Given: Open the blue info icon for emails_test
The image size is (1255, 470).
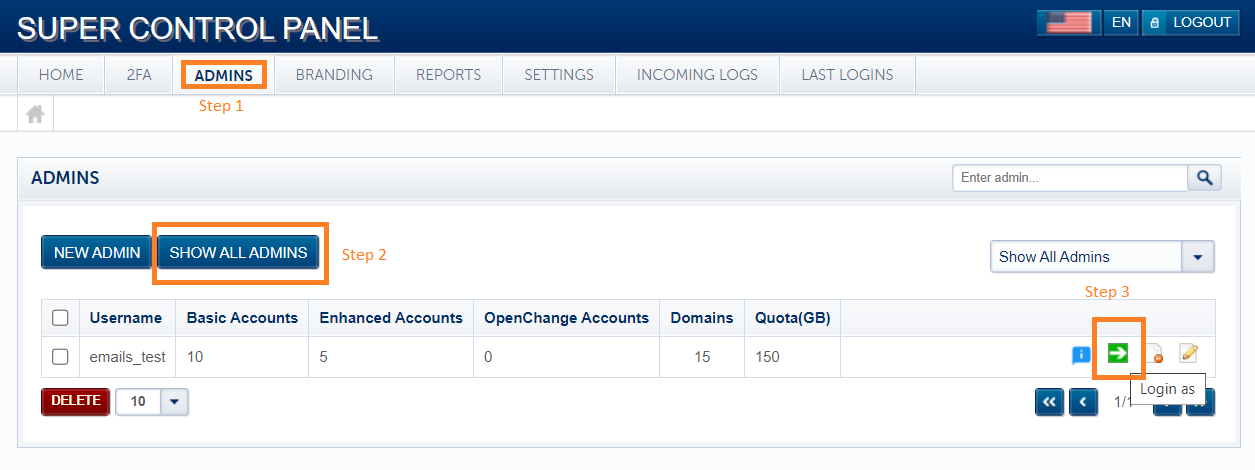Looking at the screenshot, I should pos(1081,354).
